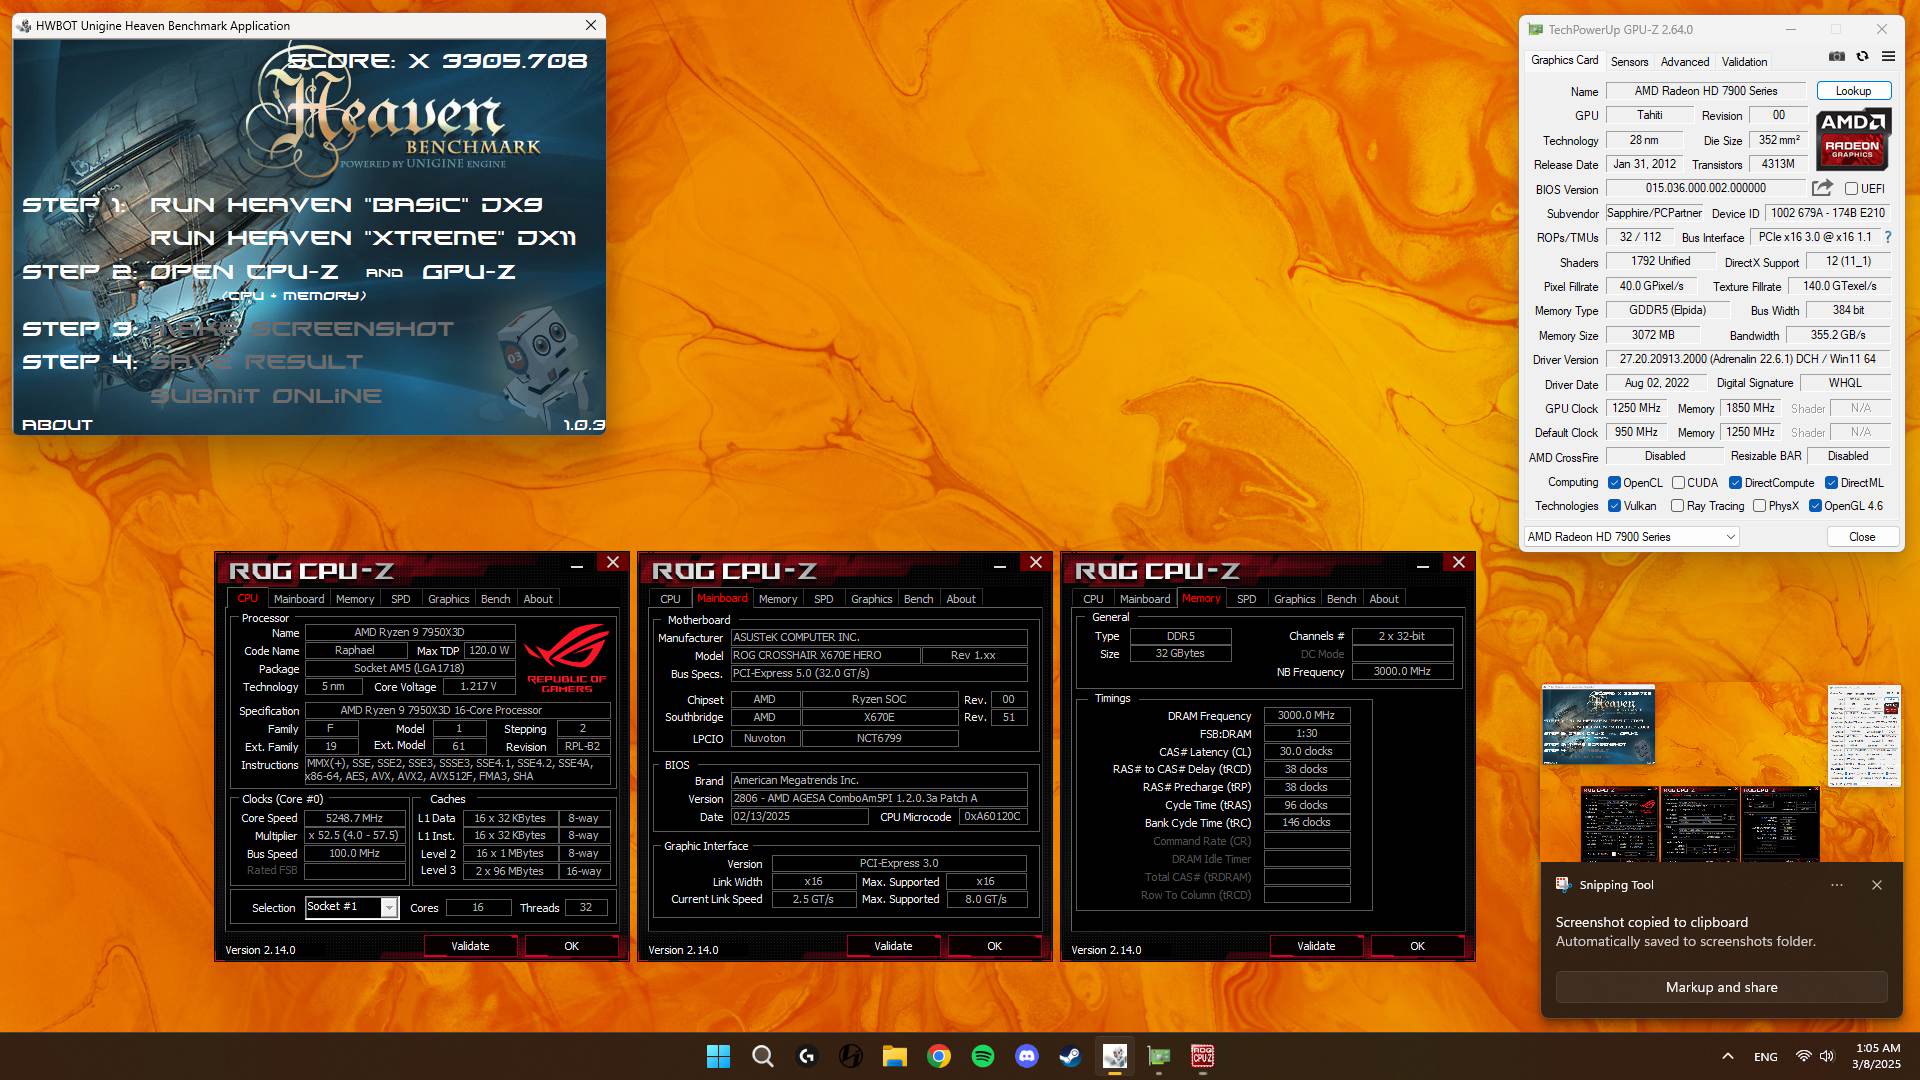The image size is (1920, 1080).
Task: Open Steam from the taskbar
Action: point(1070,1056)
